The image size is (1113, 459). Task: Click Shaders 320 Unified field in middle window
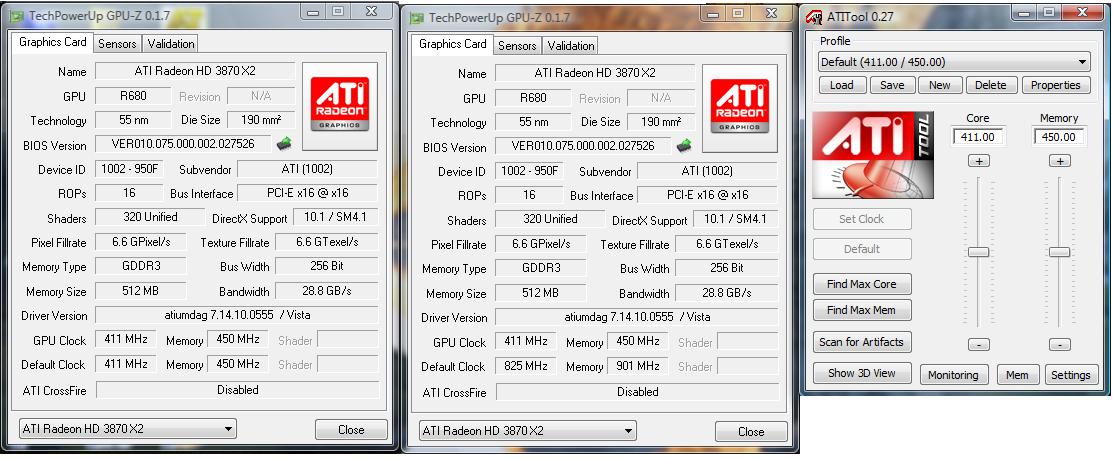tap(550, 219)
